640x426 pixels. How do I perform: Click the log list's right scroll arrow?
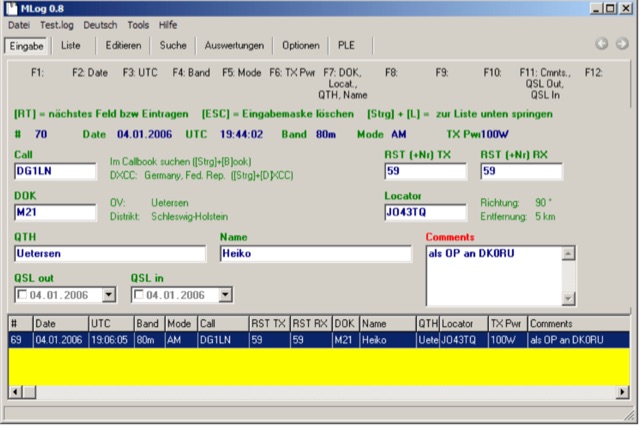(623, 392)
